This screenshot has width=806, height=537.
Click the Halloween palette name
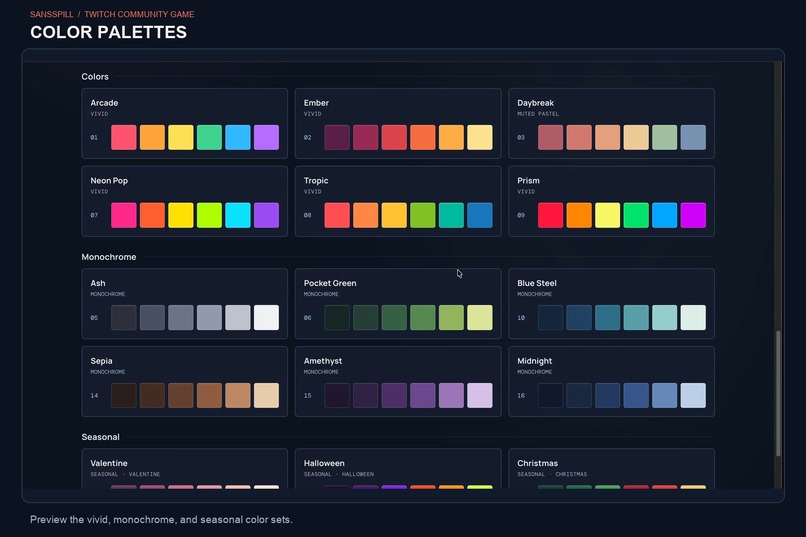pyautogui.click(x=324, y=463)
